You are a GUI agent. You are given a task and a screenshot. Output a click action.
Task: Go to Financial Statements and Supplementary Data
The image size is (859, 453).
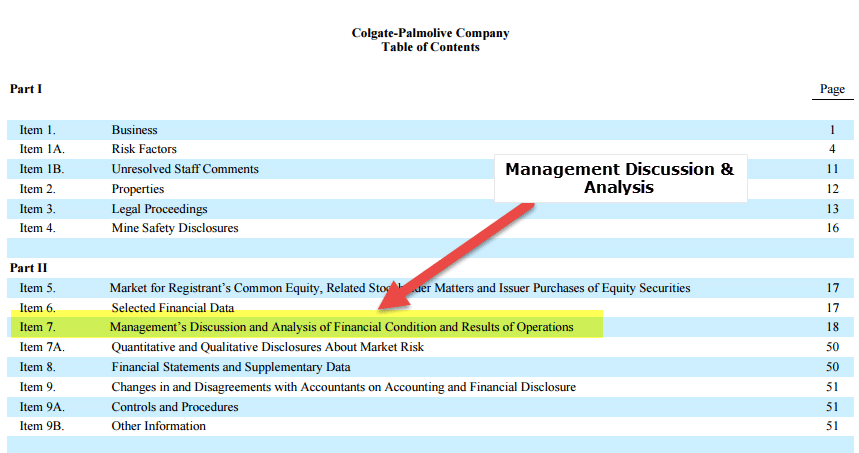click(230, 367)
